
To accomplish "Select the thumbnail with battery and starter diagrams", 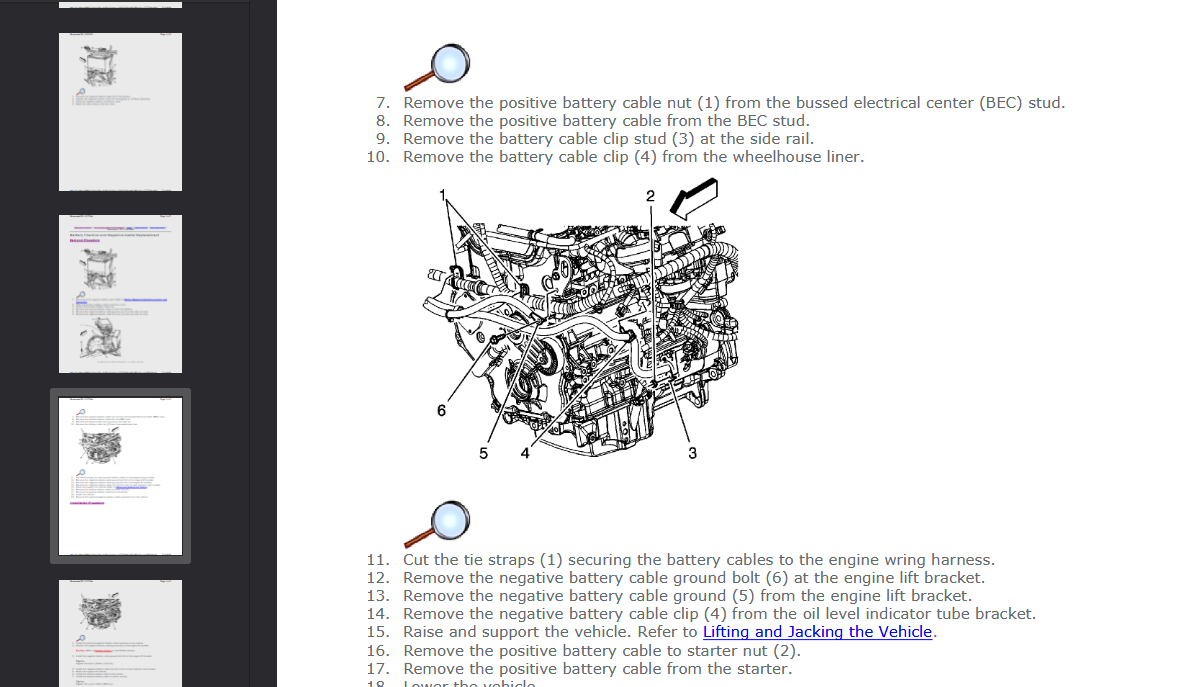I will click(121, 294).
